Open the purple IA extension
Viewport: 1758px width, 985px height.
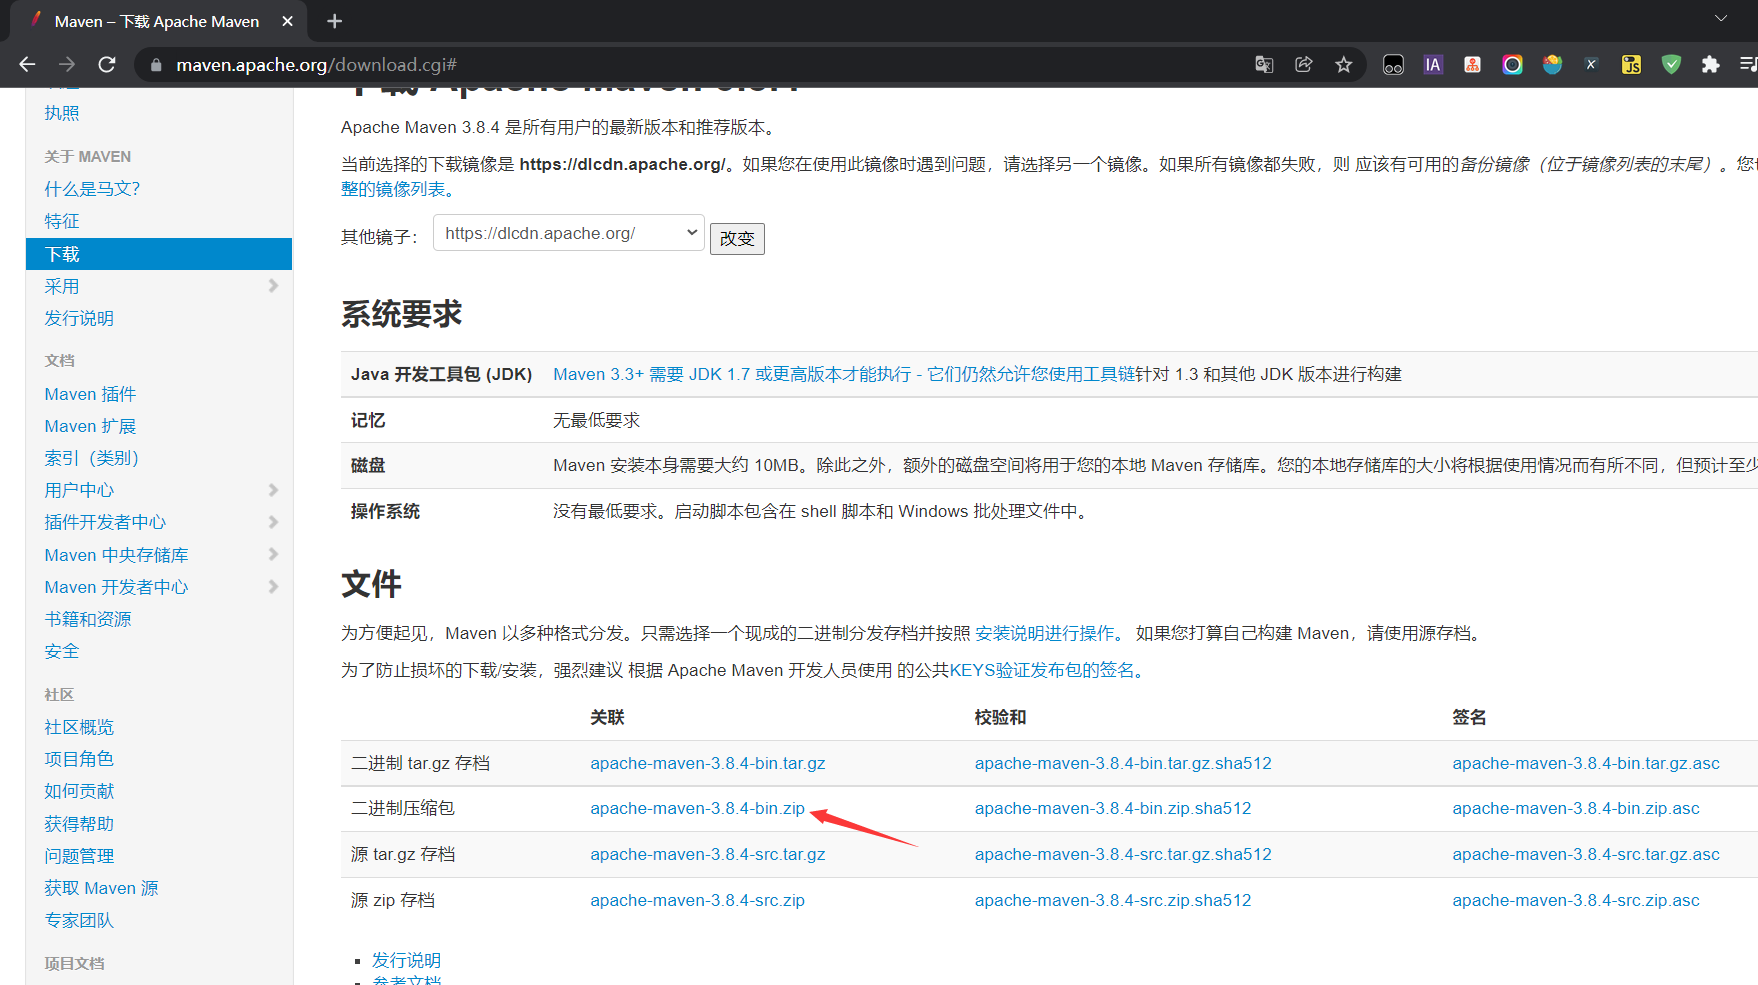[x=1433, y=65]
